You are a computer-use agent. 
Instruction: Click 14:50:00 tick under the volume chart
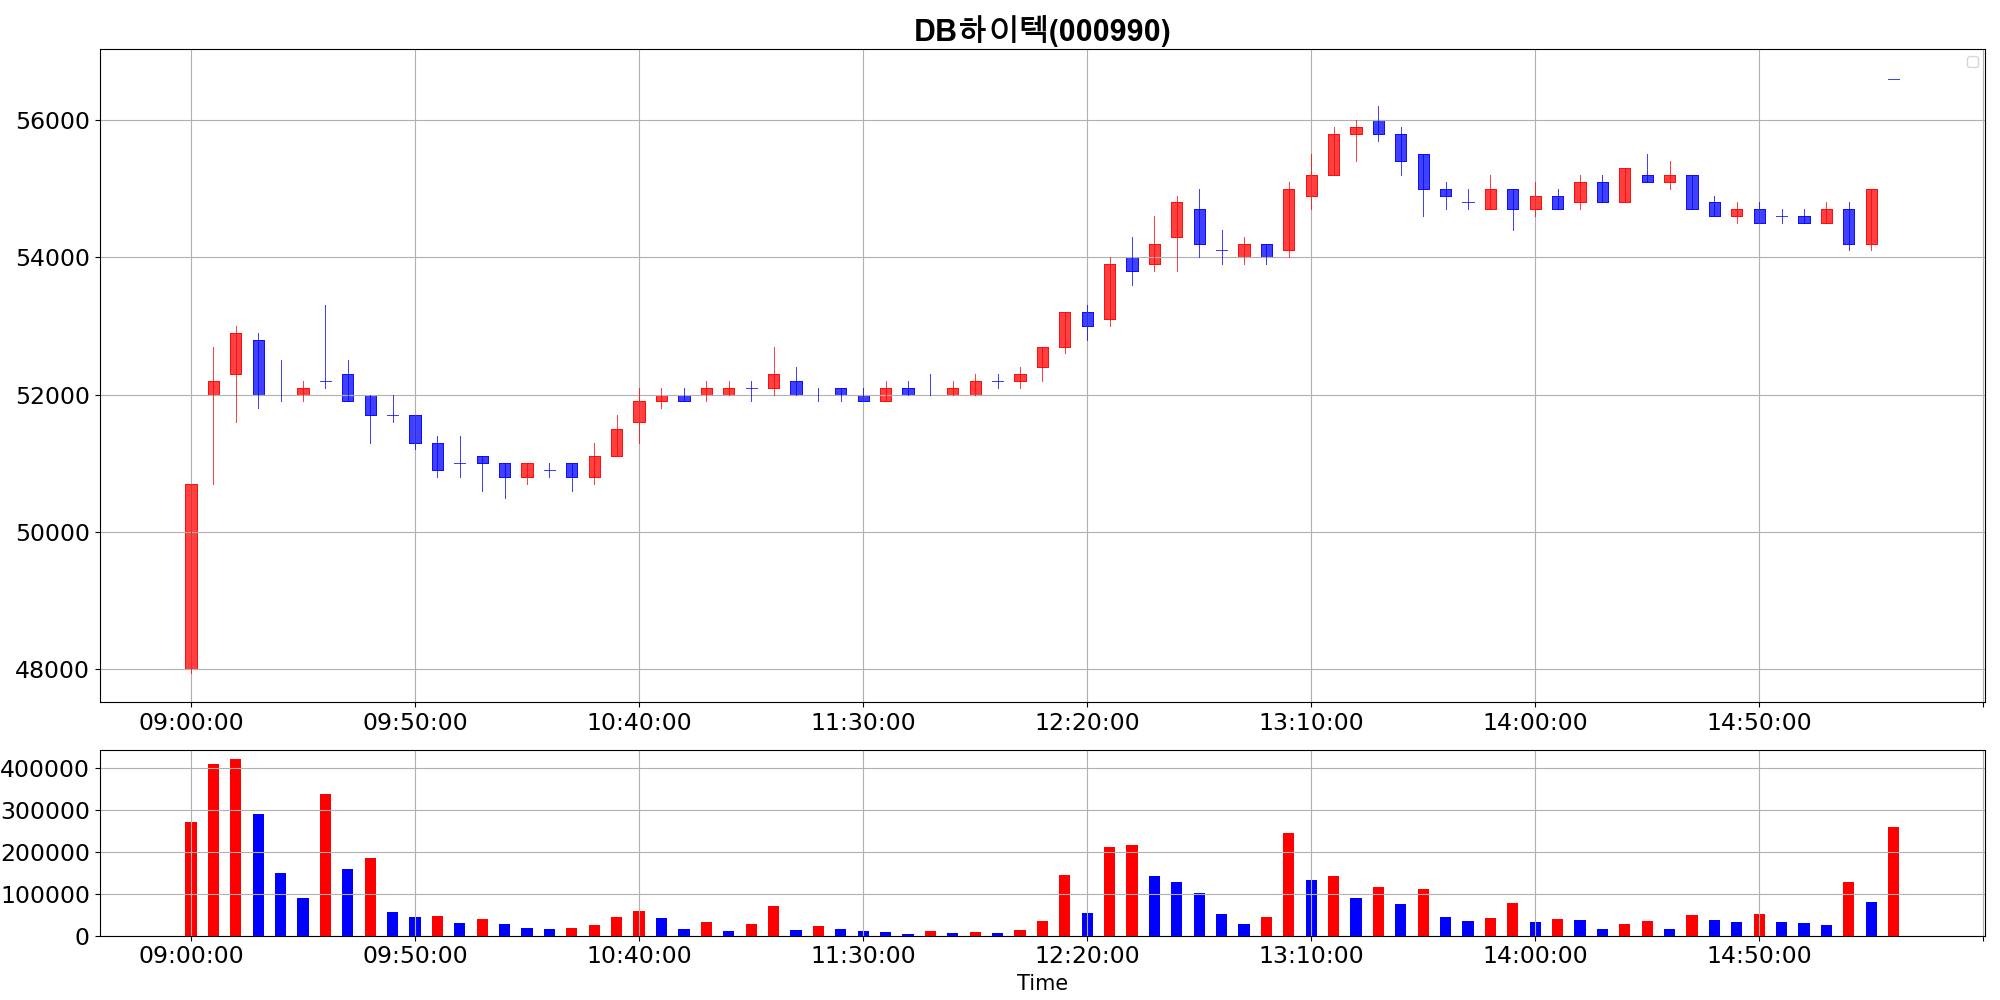click(1759, 955)
